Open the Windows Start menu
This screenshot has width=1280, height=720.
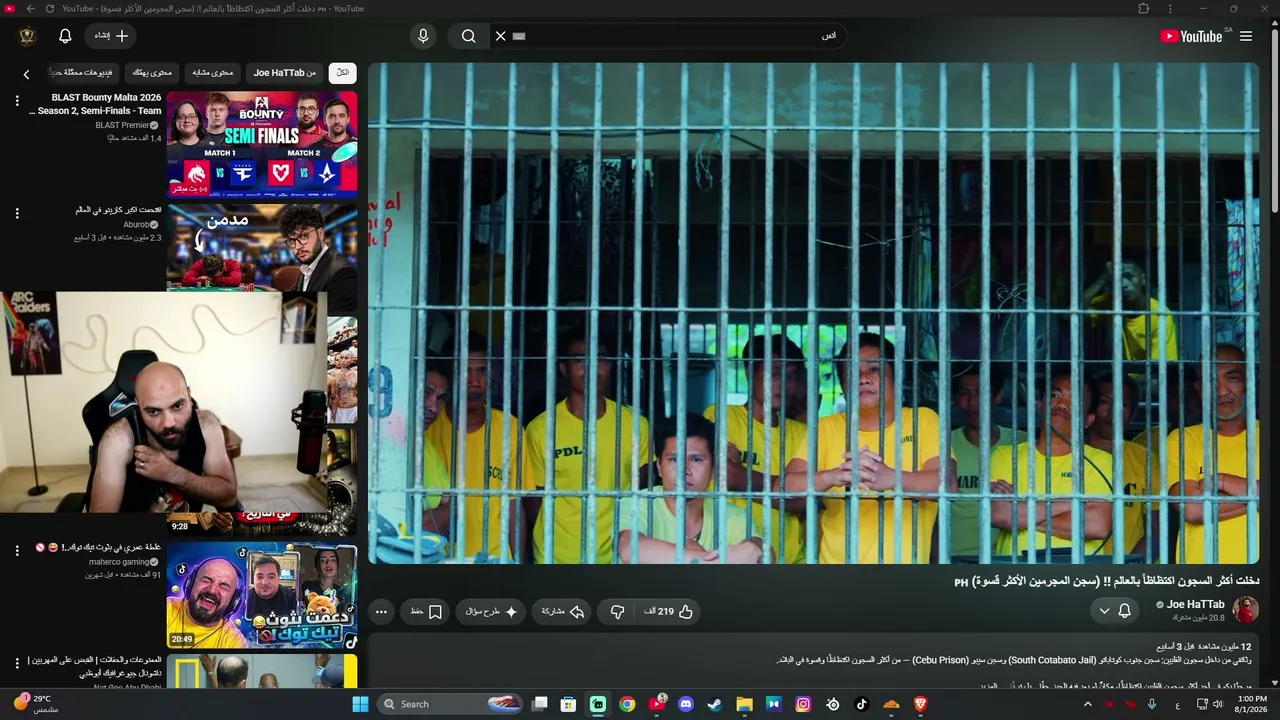361,704
